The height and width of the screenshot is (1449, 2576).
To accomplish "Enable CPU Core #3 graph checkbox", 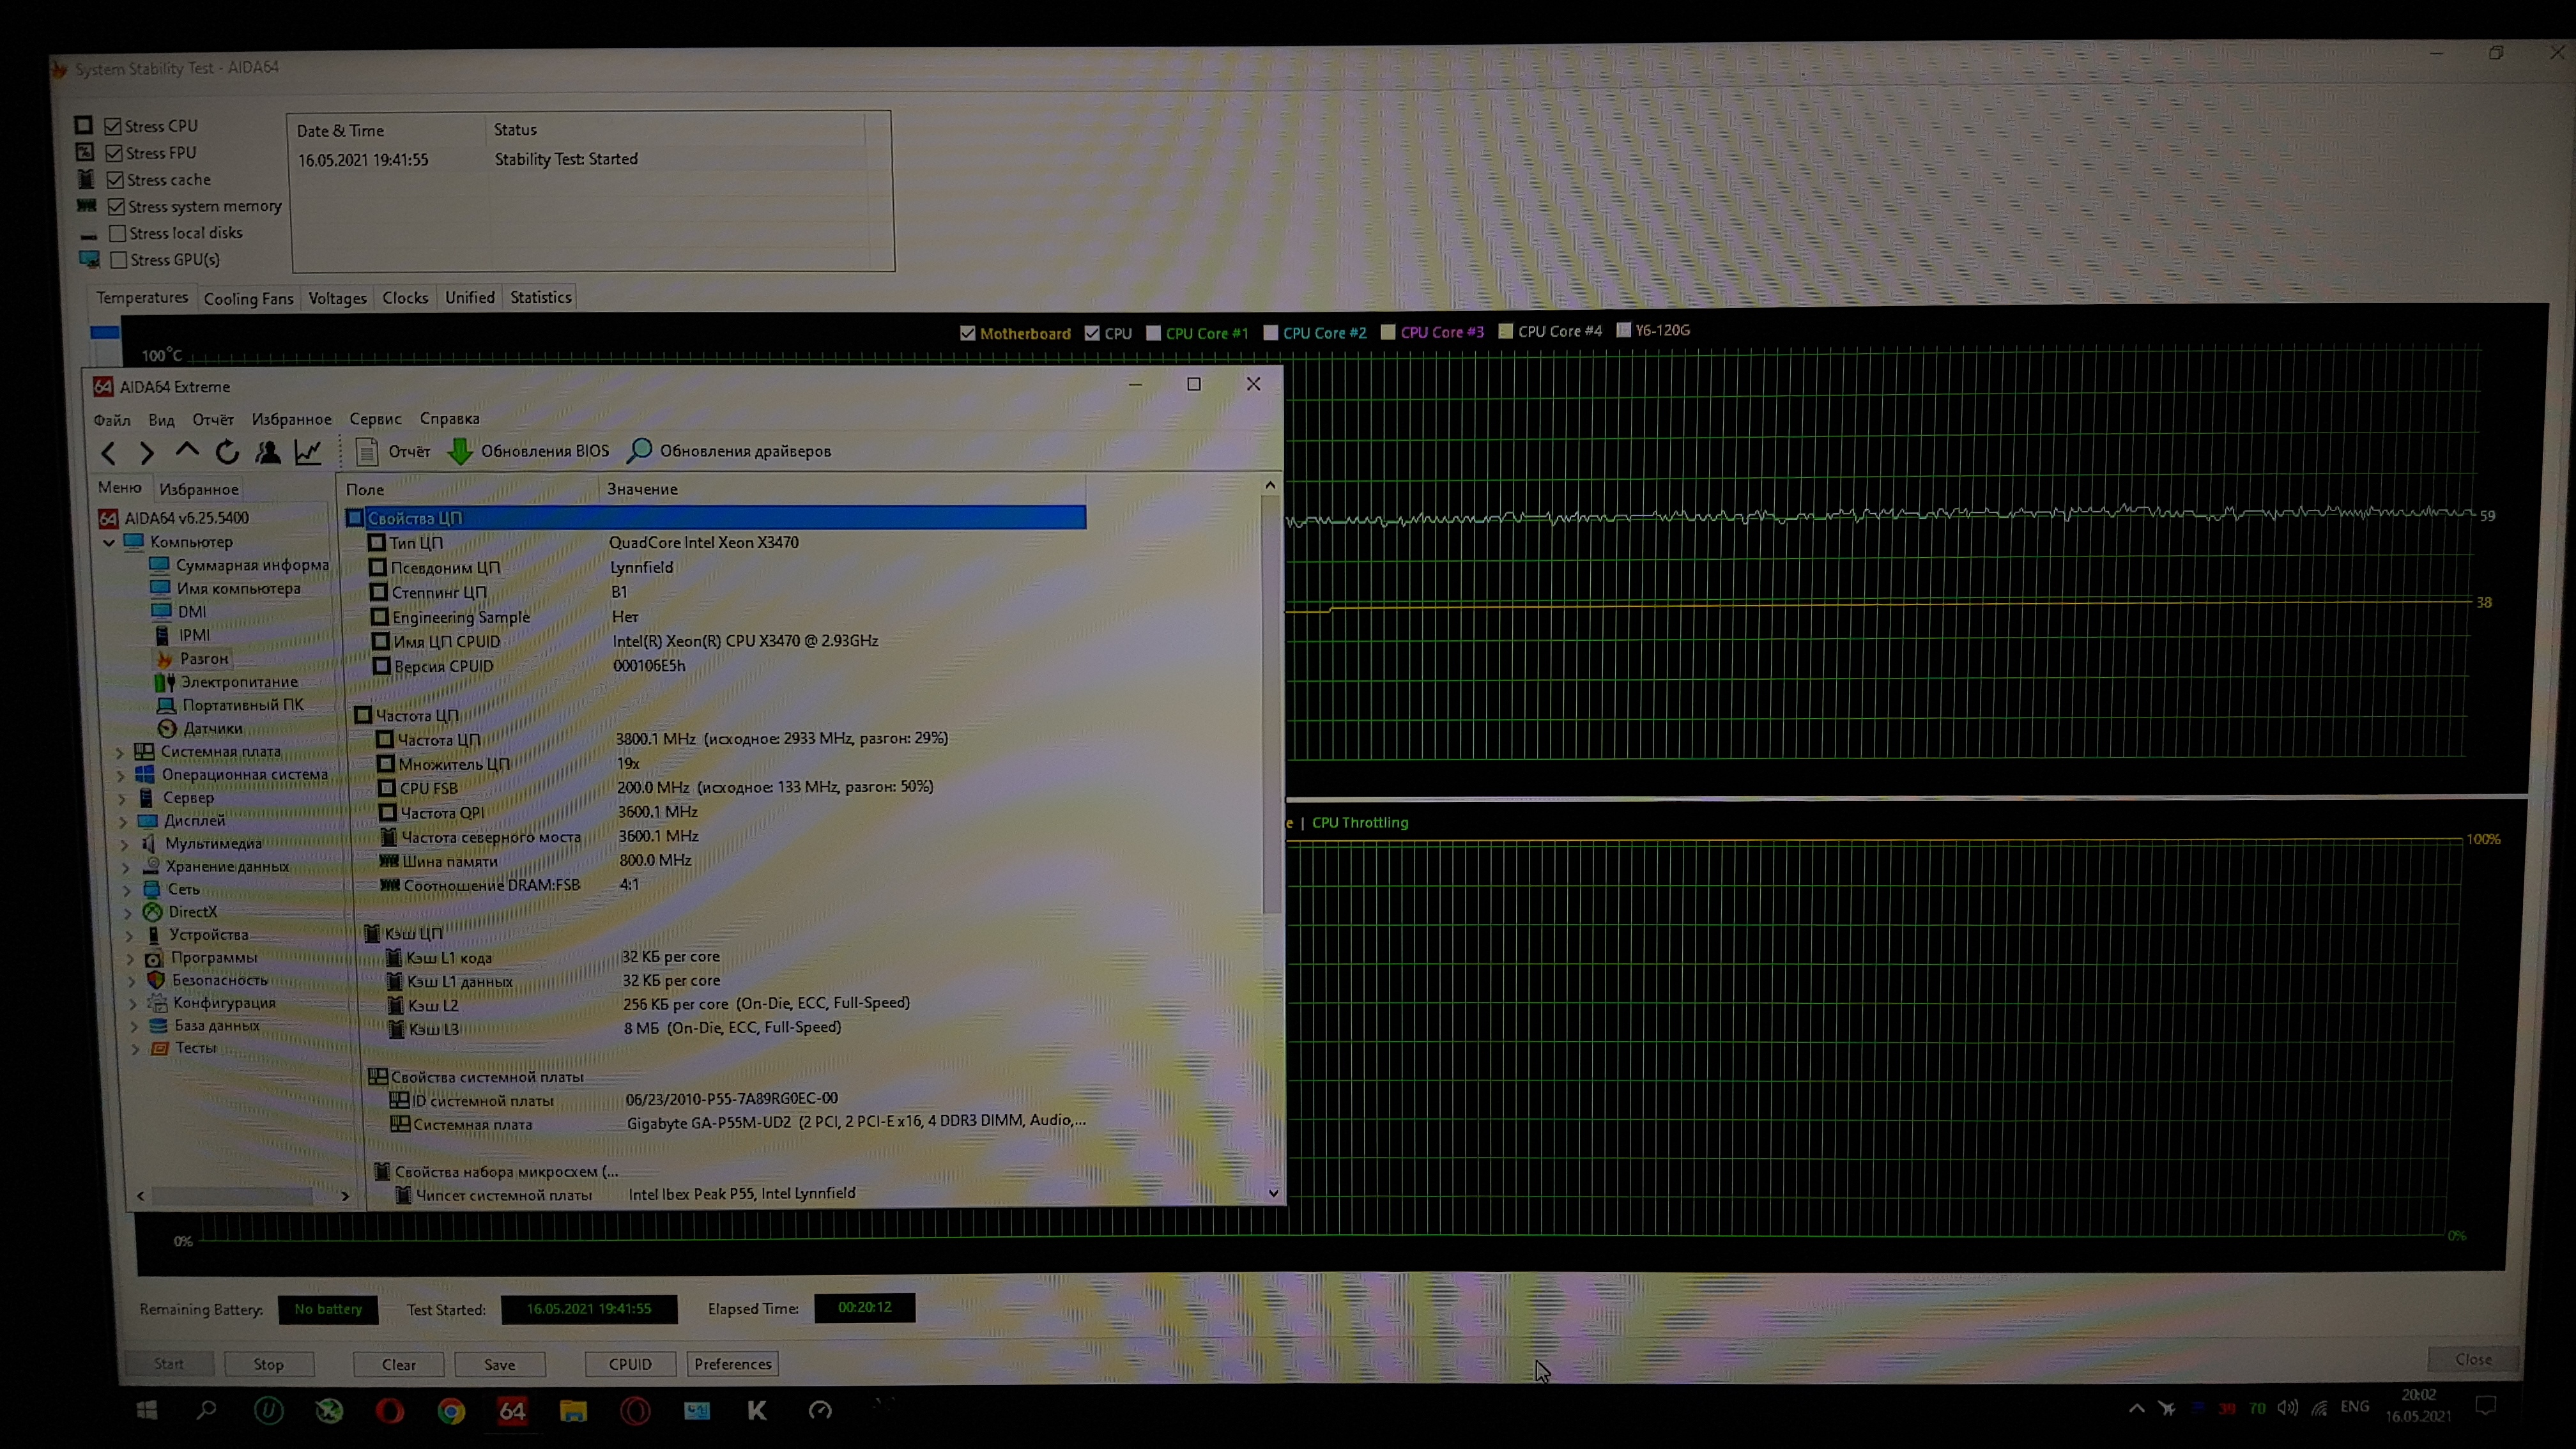I will (1388, 332).
